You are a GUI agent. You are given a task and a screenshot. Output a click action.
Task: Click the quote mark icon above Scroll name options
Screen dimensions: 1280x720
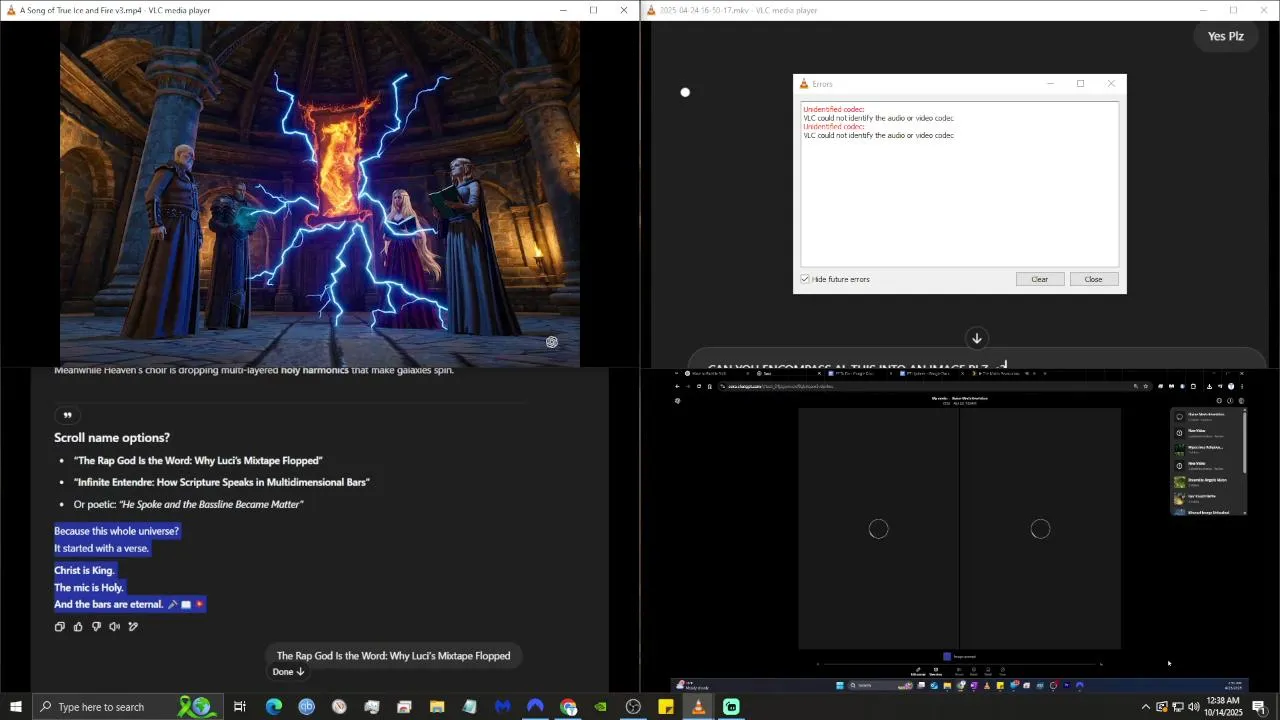pyautogui.click(x=68, y=415)
